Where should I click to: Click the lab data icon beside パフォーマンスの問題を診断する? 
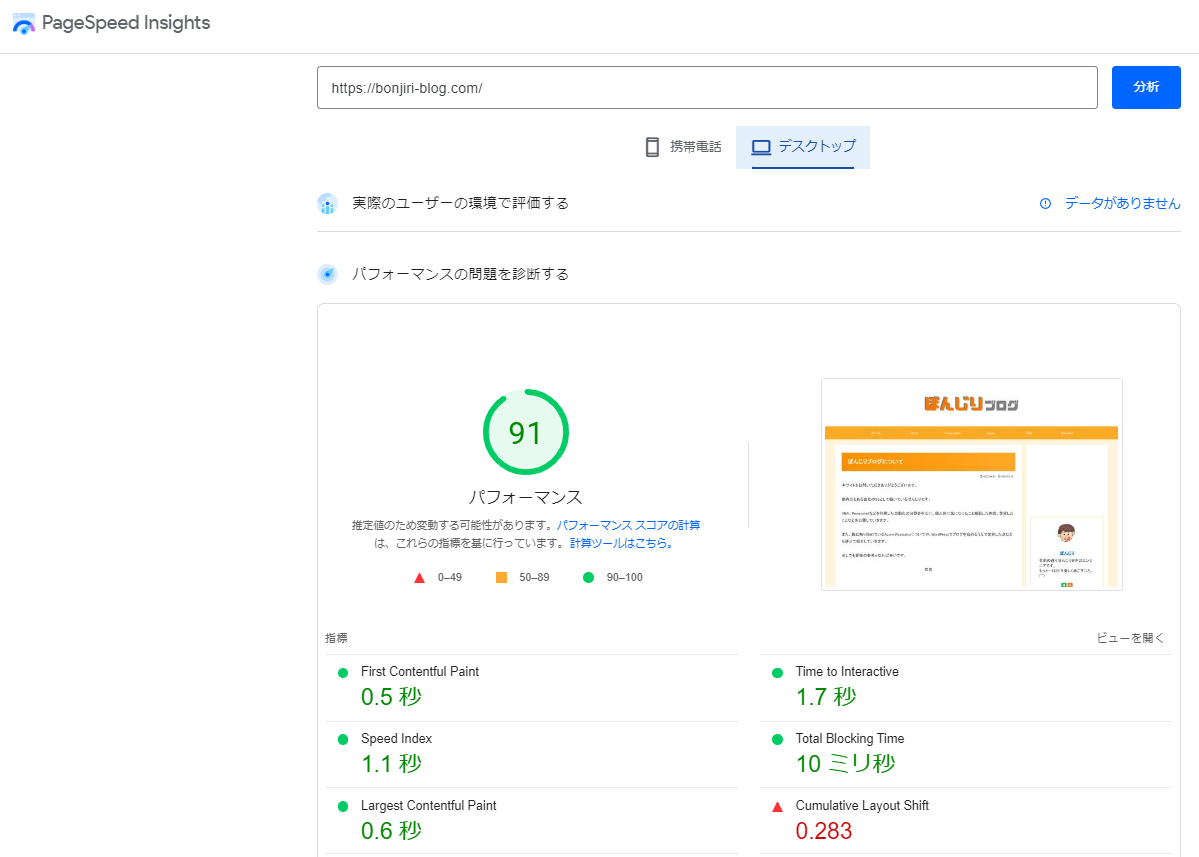point(327,273)
